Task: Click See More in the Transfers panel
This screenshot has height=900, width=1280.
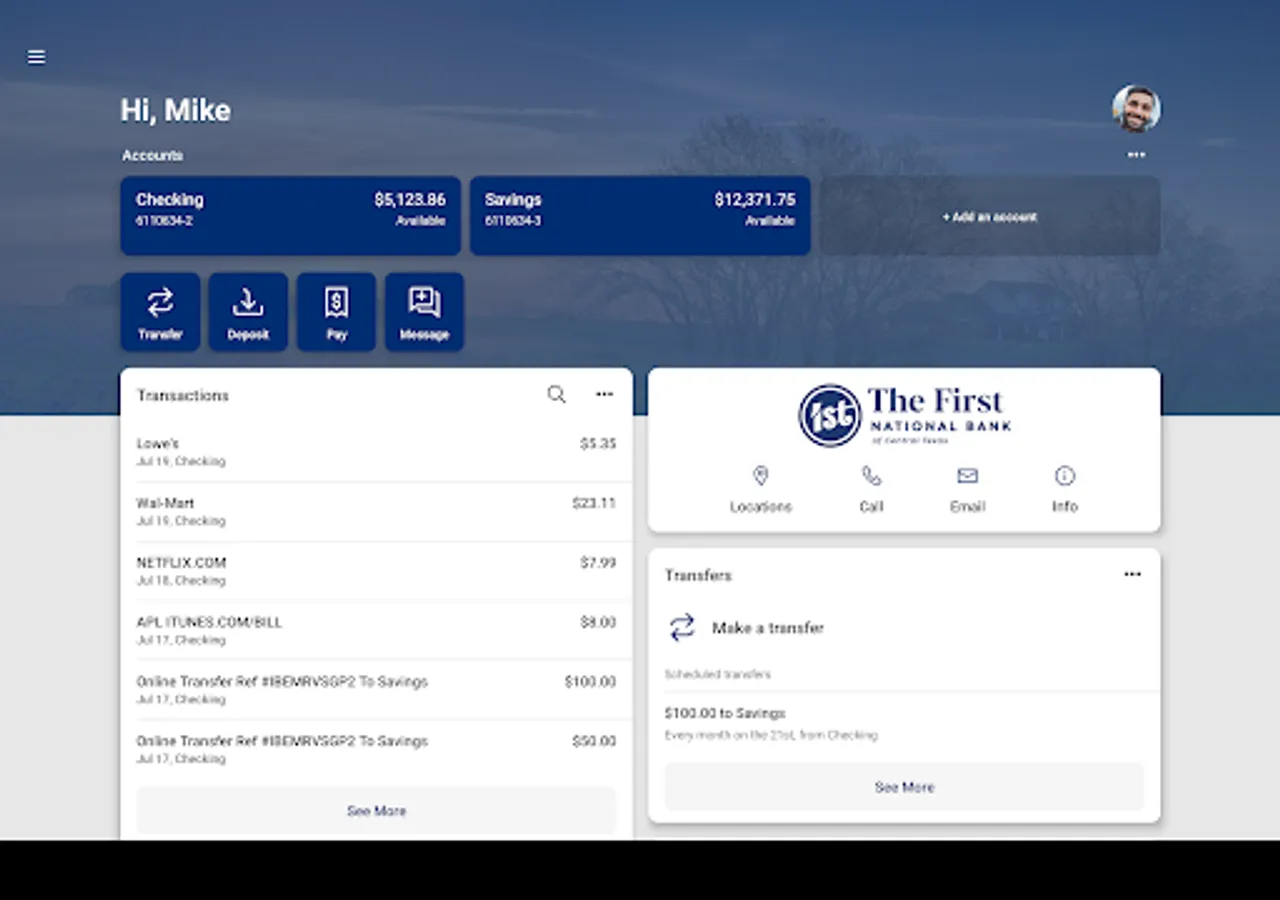Action: 903,787
